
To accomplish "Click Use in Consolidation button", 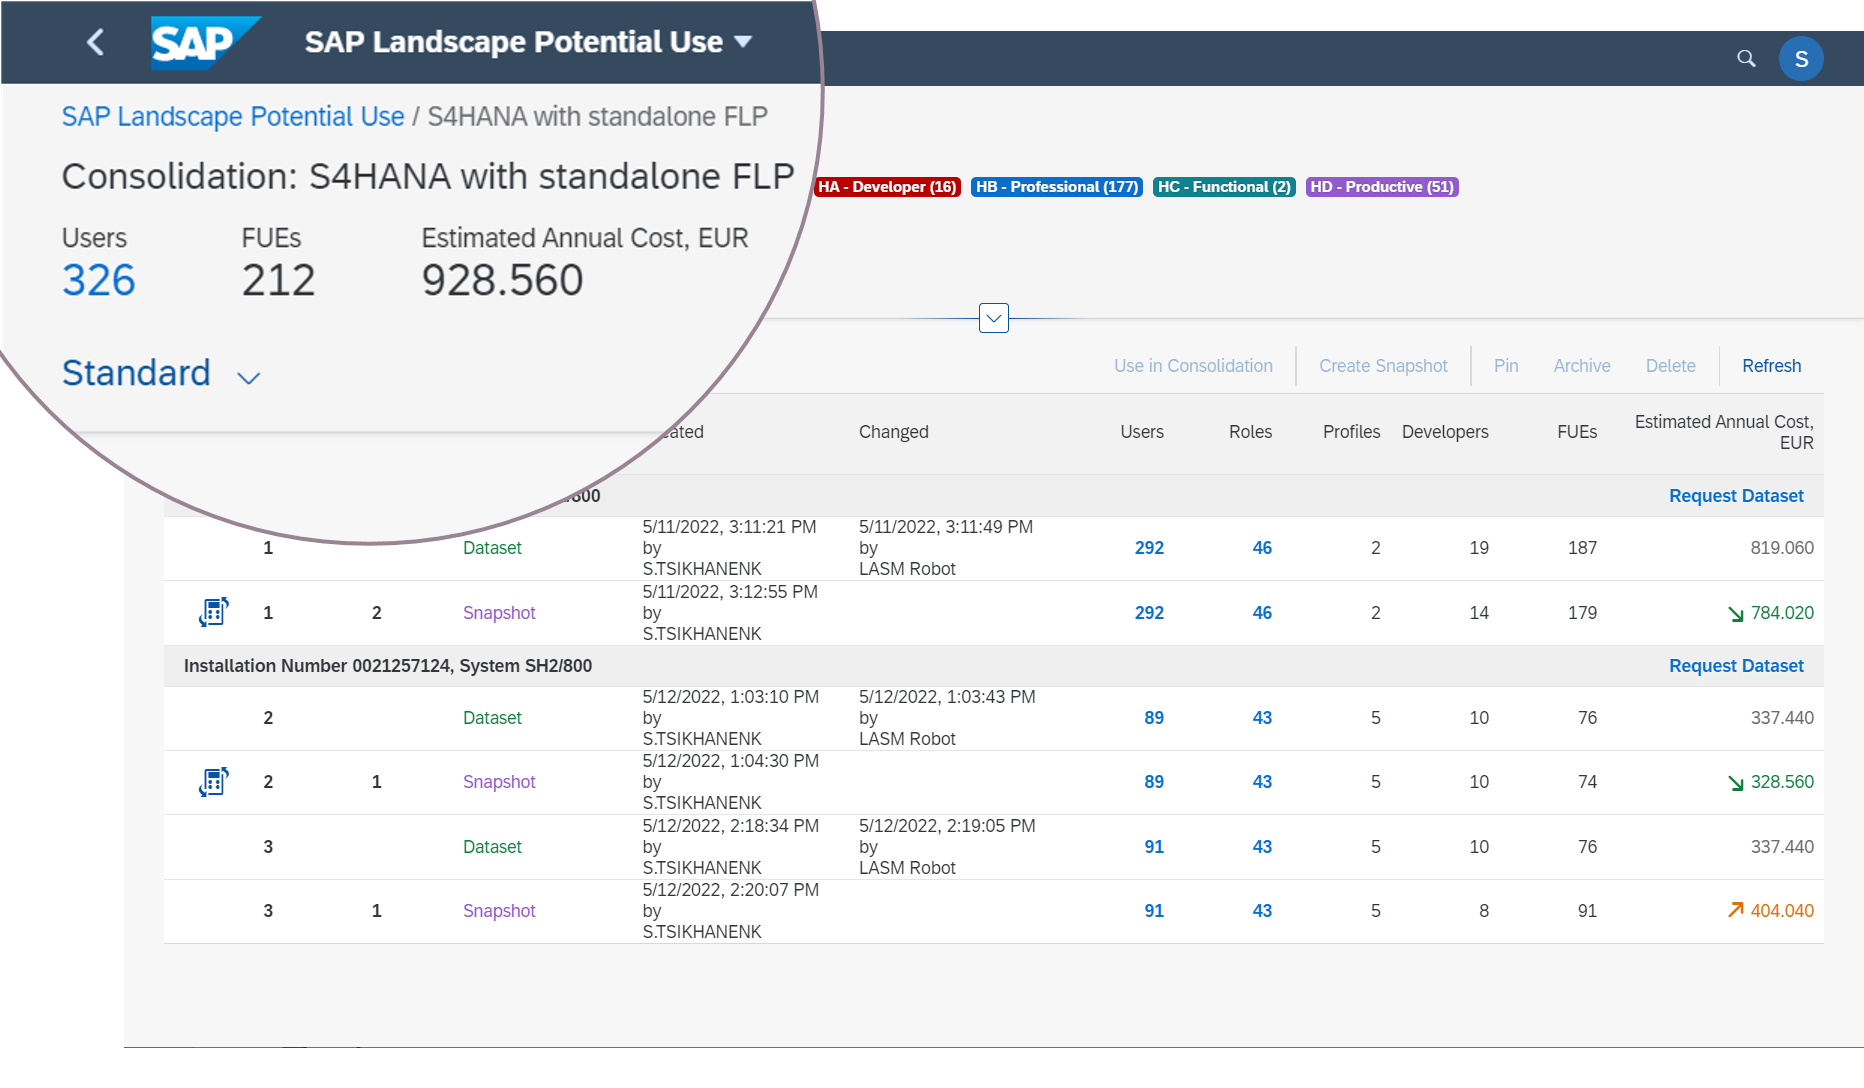I will coord(1193,366).
